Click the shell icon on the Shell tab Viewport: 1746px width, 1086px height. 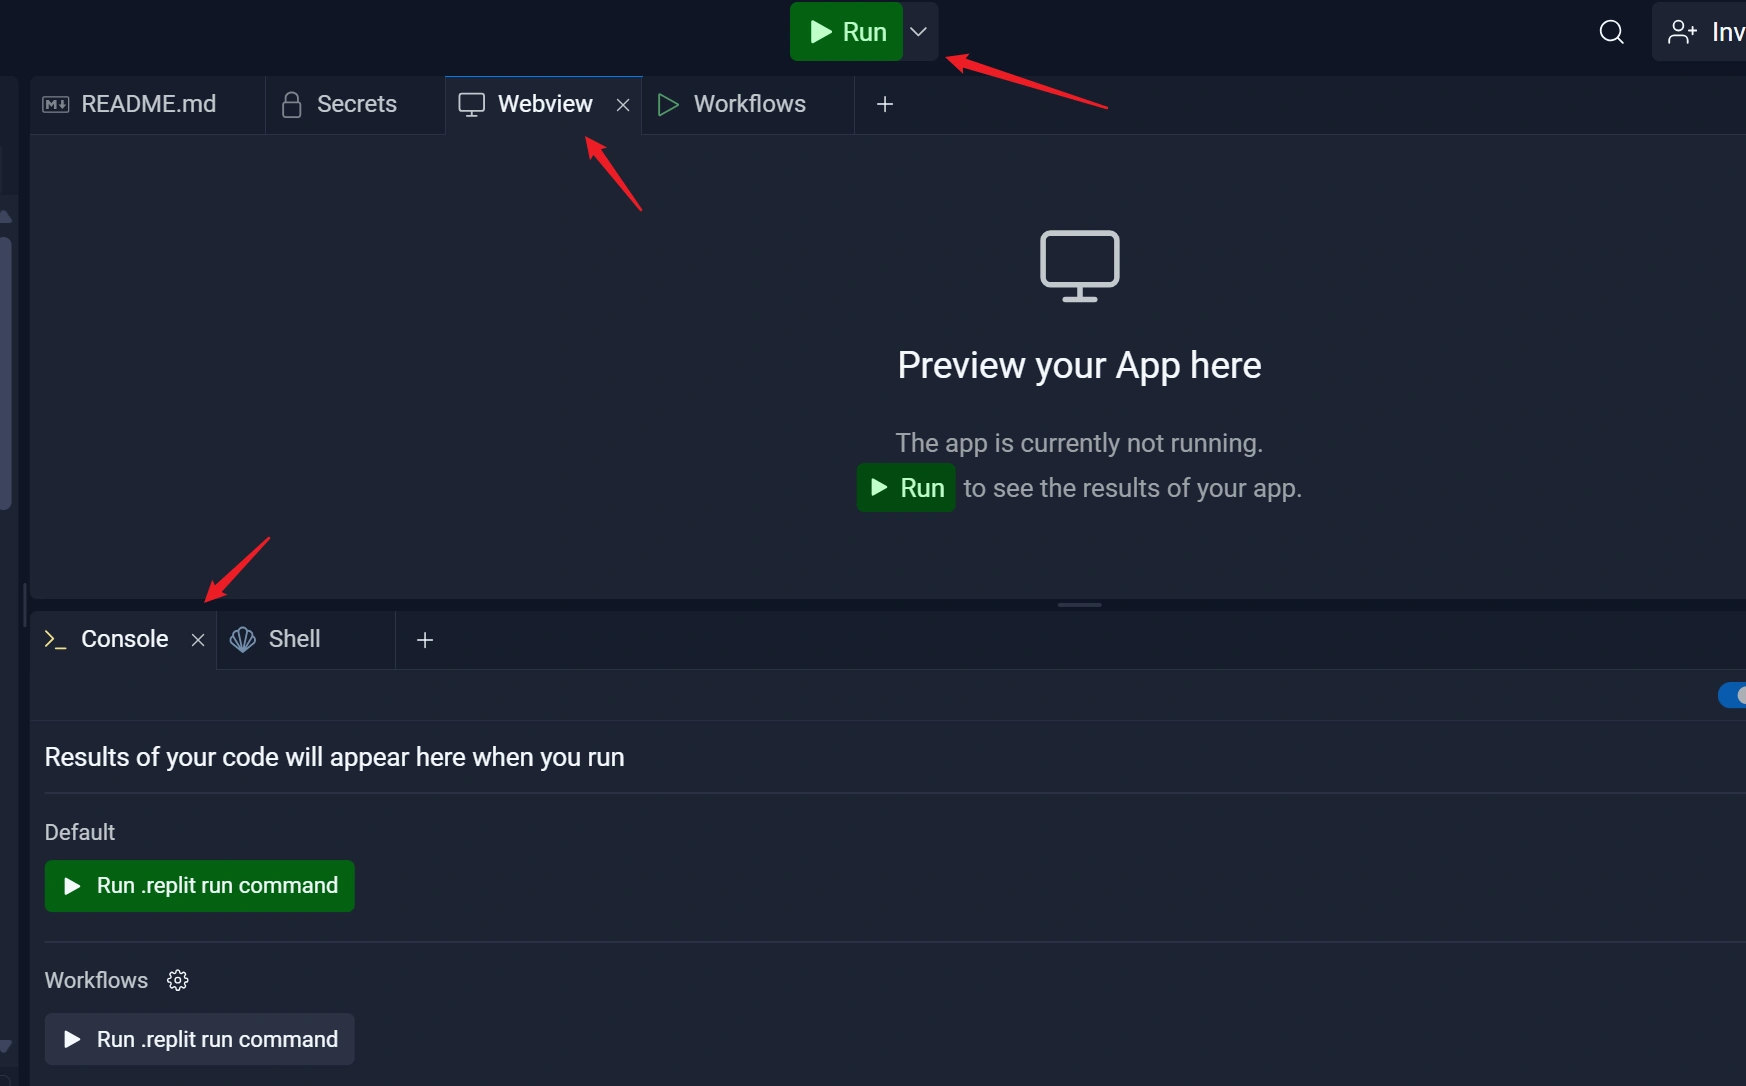[x=242, y=639]
